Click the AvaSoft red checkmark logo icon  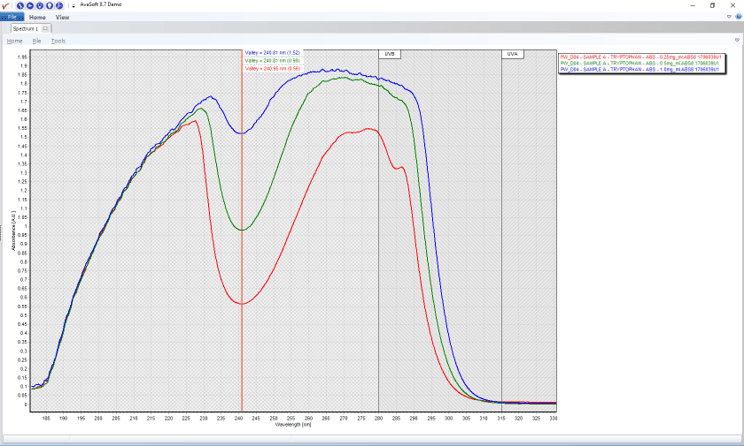tap(5, 6)
